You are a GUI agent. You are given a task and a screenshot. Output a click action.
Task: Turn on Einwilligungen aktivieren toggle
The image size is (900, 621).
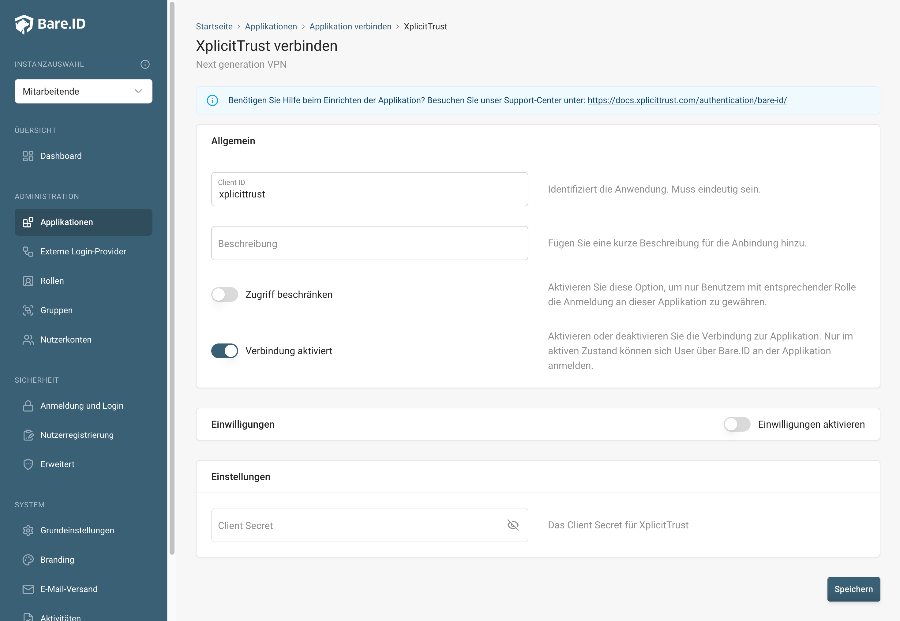tap(737, 424)
